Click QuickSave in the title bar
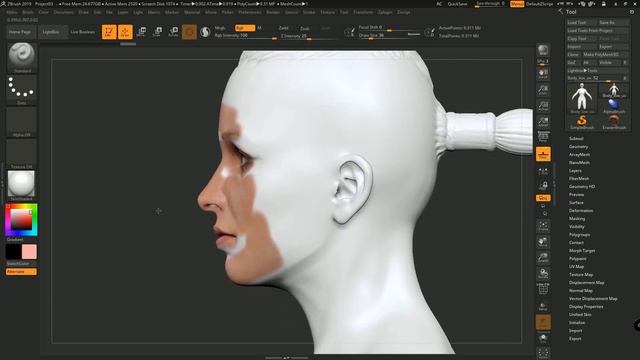The image size is (640, 360). pos(458,4)
